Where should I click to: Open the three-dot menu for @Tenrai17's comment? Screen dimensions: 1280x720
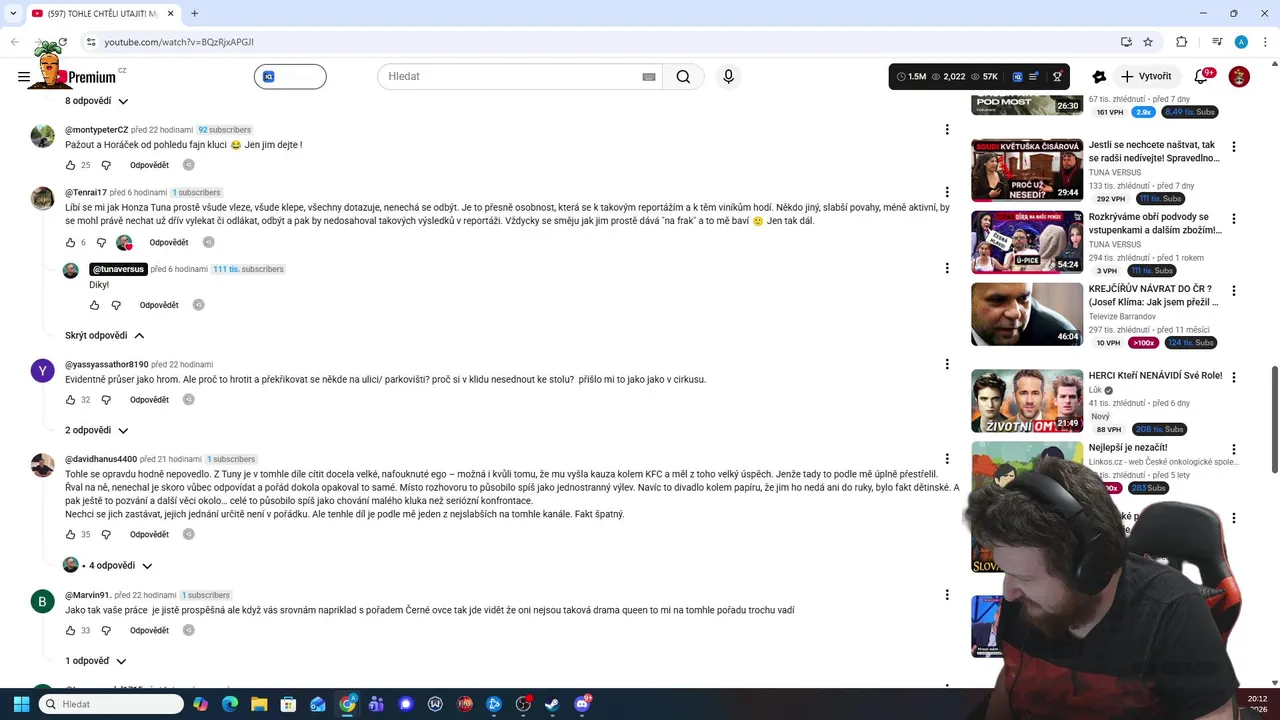tap(947, 192)
